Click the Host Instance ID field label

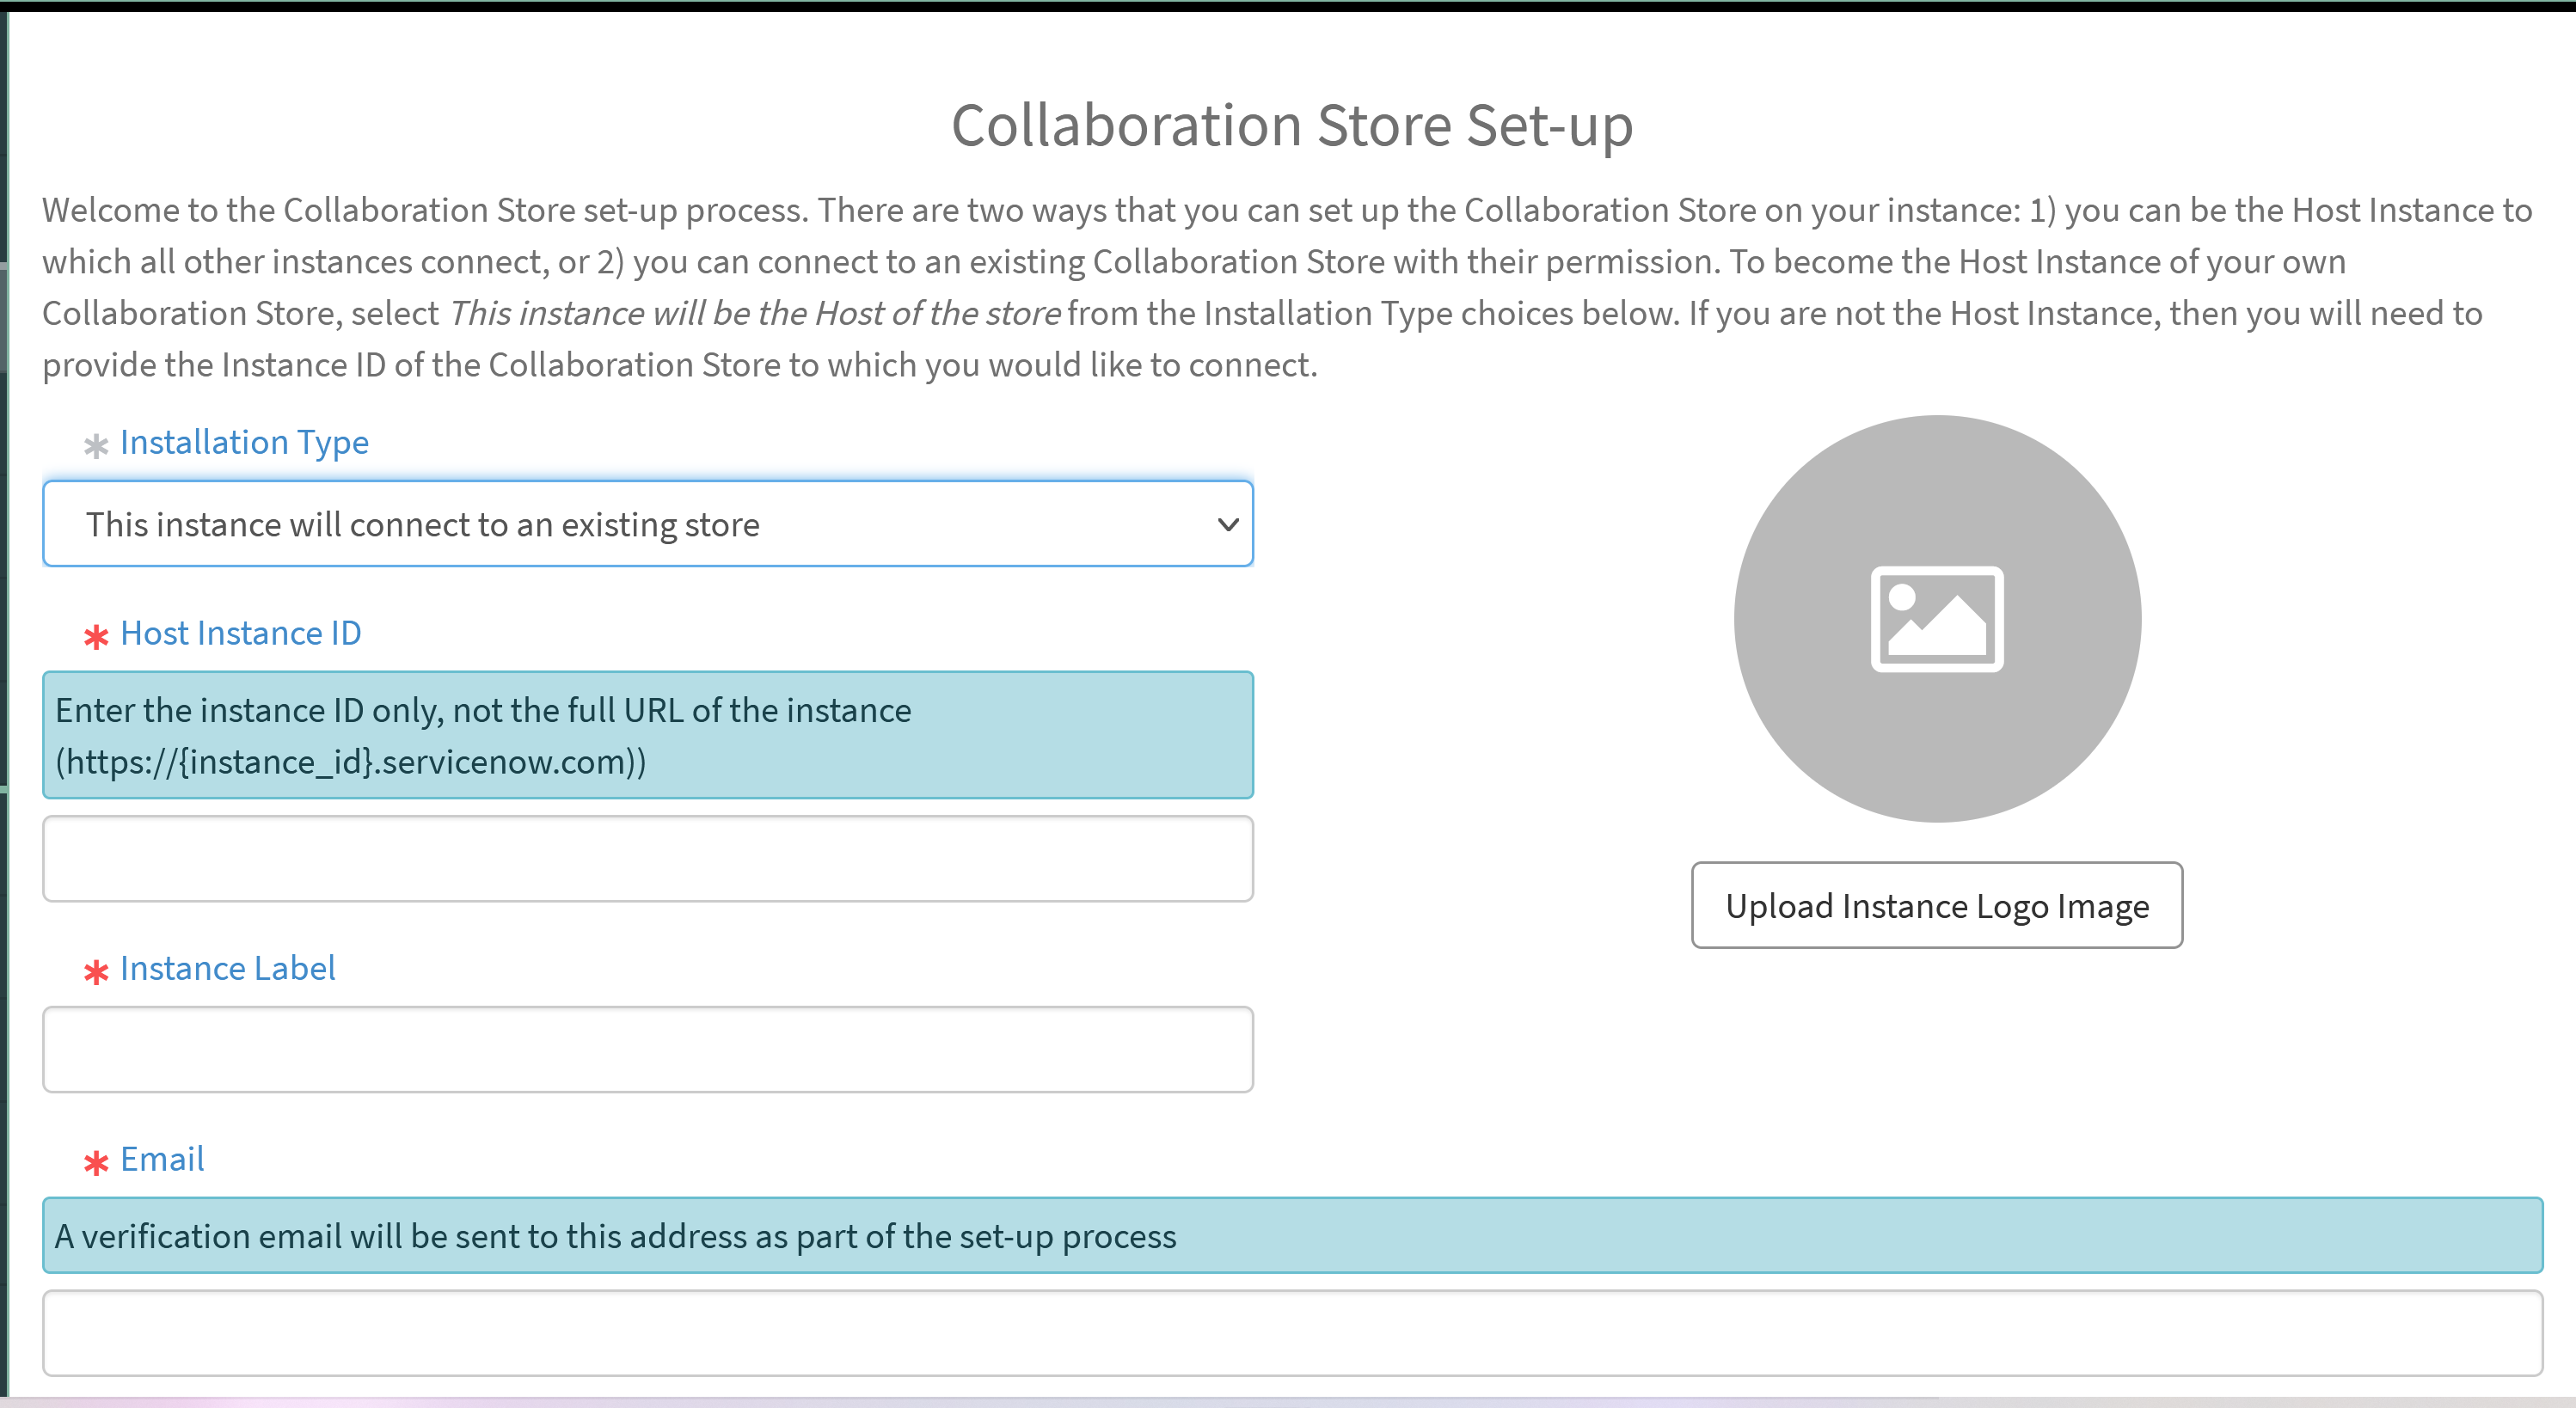point(240,632)
